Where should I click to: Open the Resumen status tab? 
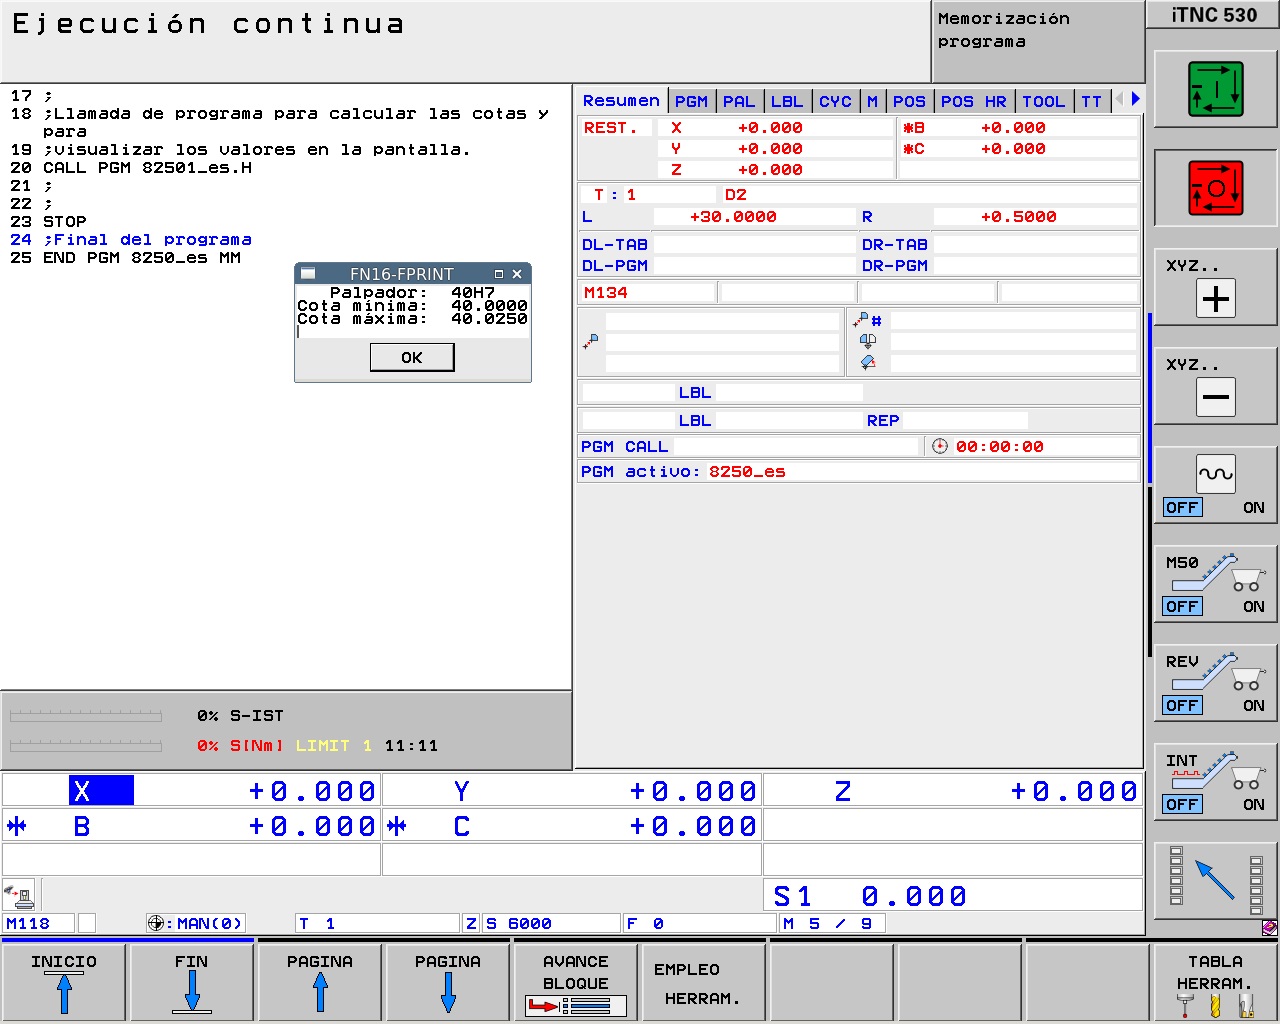(621, 100)
